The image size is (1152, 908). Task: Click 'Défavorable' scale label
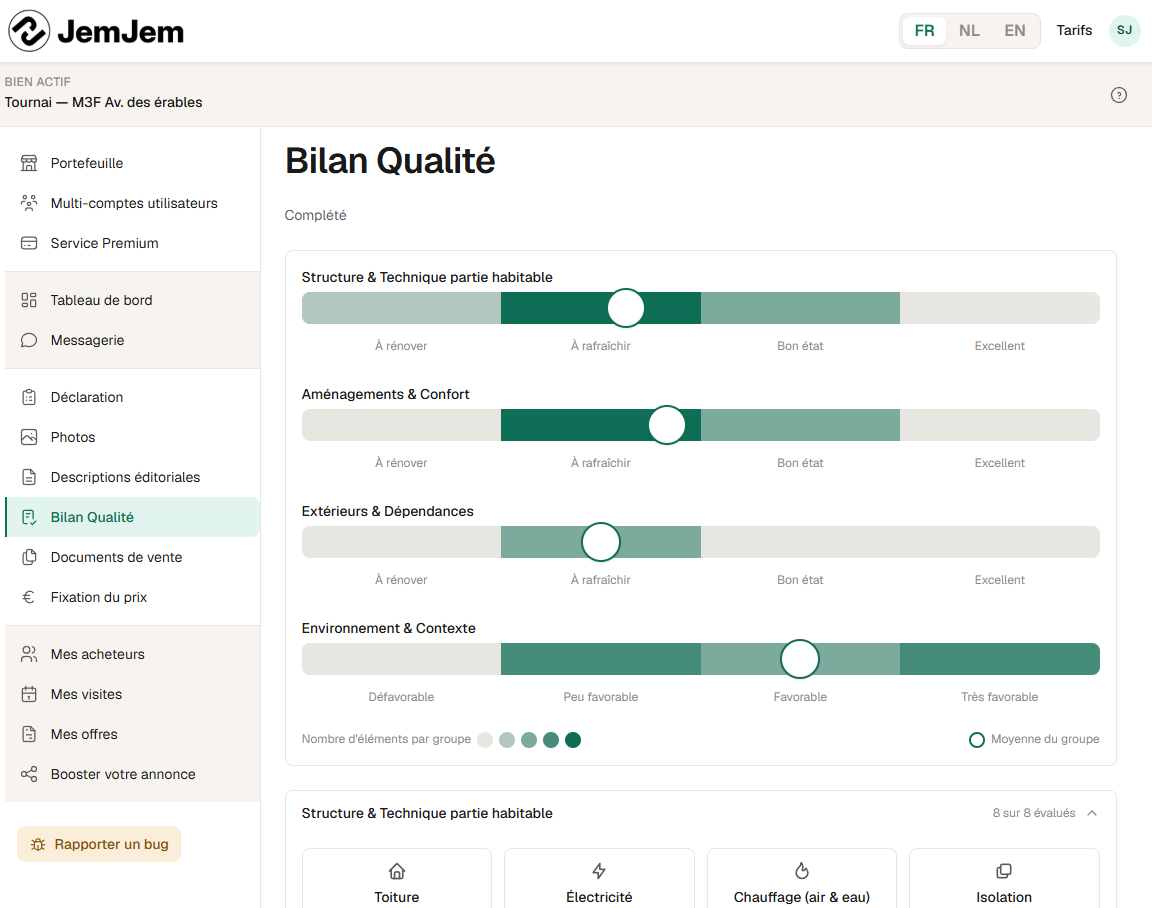tap(401, 696)
